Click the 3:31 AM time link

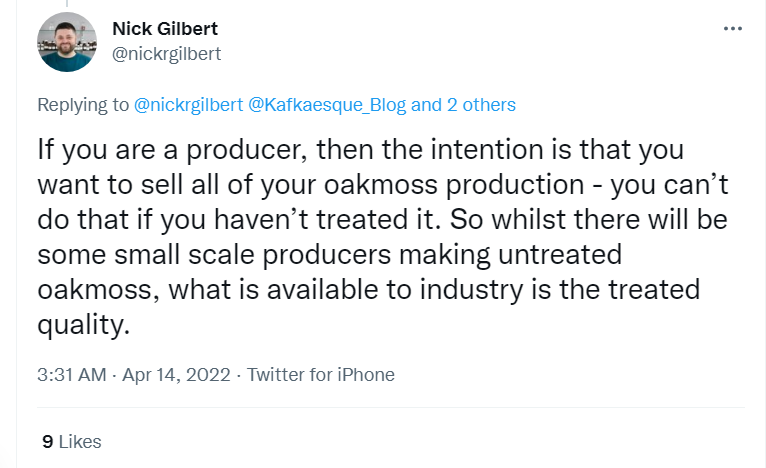(x=71, y=375)
